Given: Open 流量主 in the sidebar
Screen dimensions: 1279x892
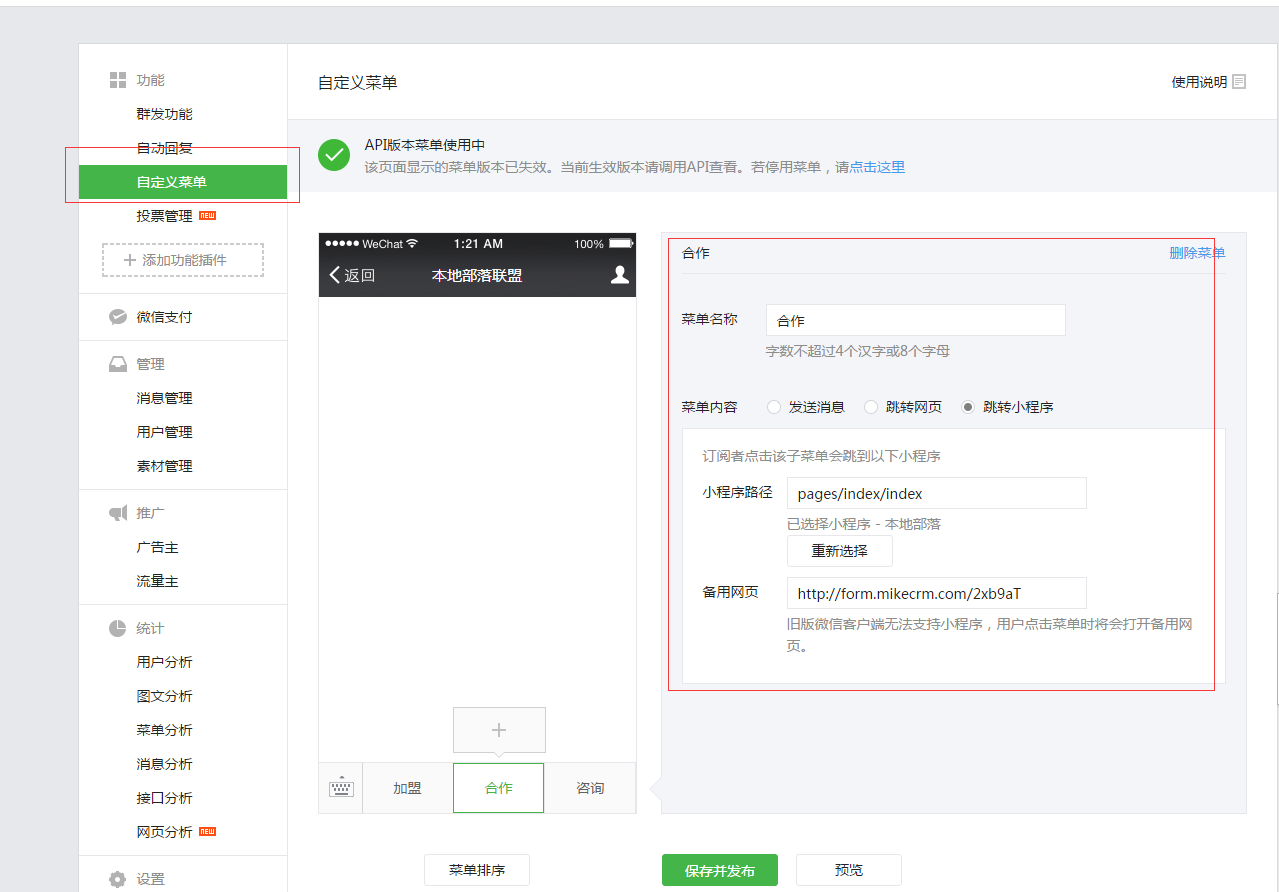Looking at the screenshot, I should (158, 581).
